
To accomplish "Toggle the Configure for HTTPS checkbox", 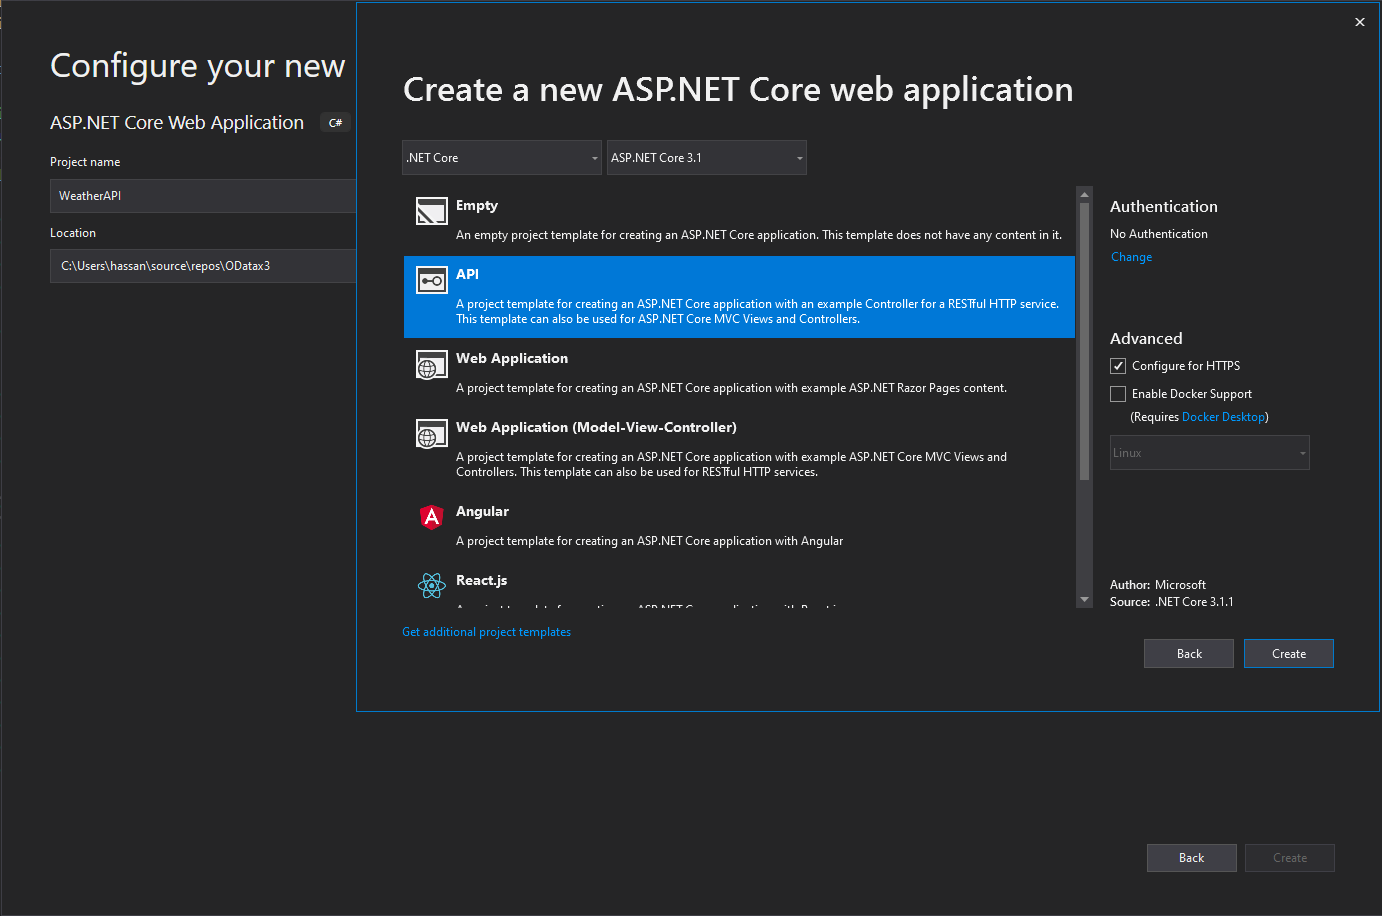I will pos(1118,366).
